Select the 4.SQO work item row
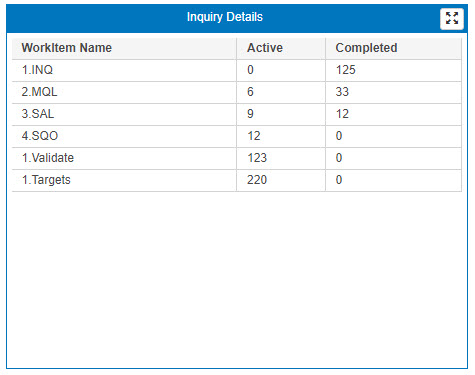 [x=237, y=136]
